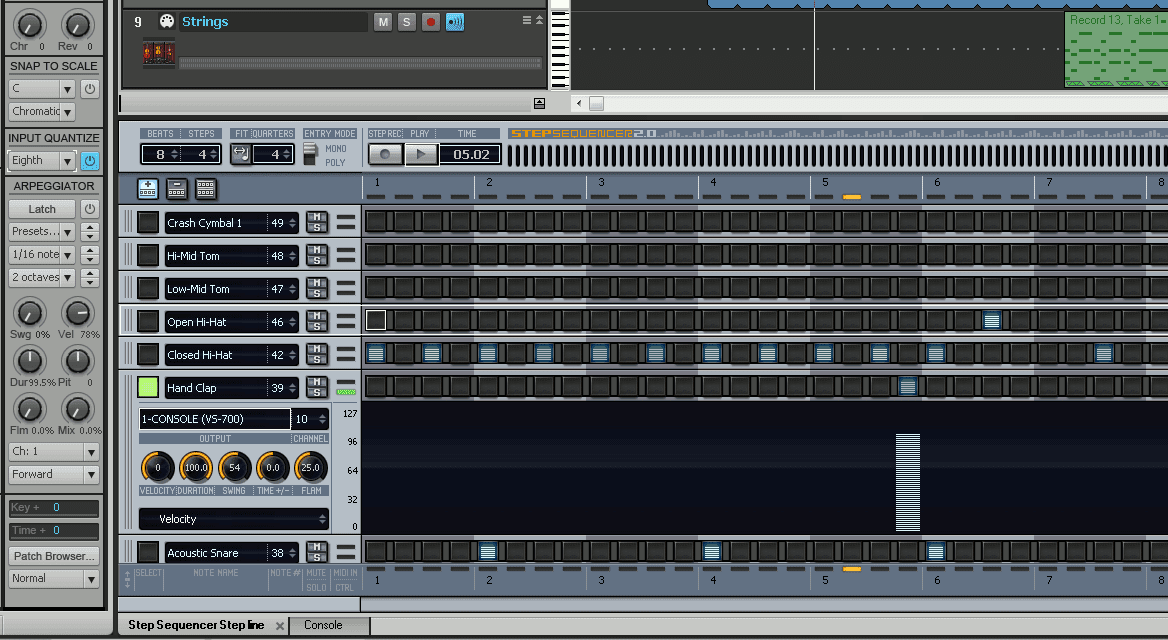Solo the Open Hi-Hat row
The height and width of the screenshot is (640, 1168).
[317, 327]
